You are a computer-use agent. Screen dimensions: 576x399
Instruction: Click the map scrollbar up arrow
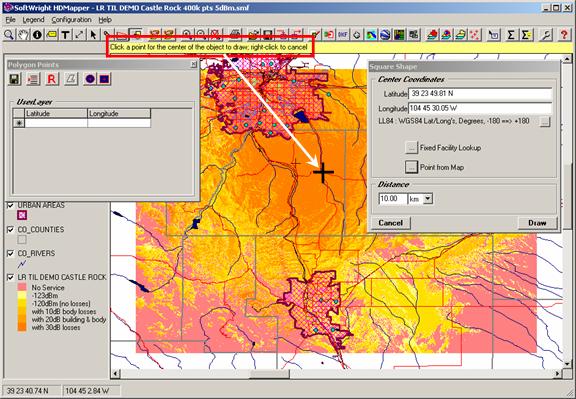click(567, 59)
